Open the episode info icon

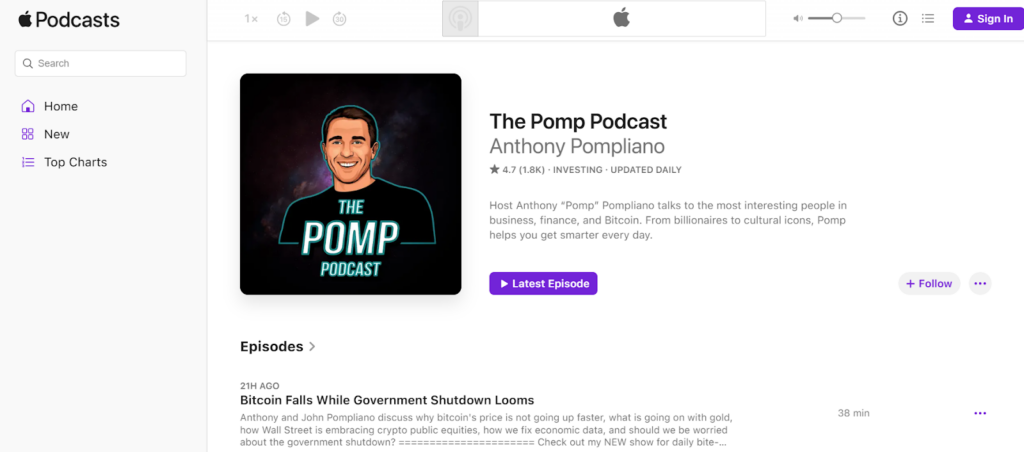pyautogui.click(x=900, y=18)
